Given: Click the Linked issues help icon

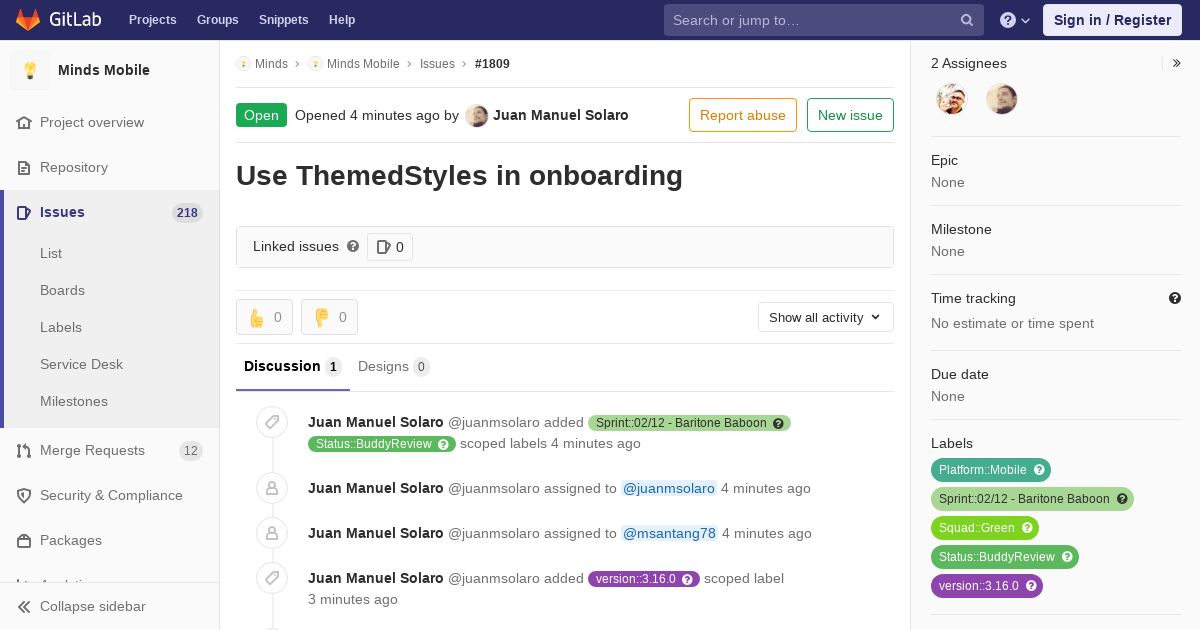Looking at the screenshot, I should (353, 246).
